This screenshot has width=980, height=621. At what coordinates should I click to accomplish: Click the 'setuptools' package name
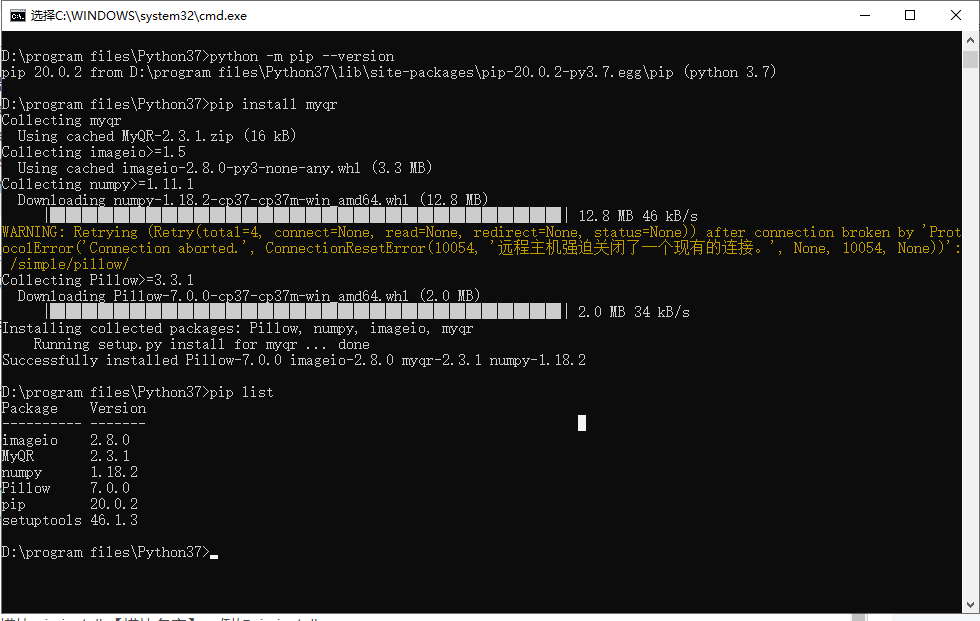click(x=42, y=520)
